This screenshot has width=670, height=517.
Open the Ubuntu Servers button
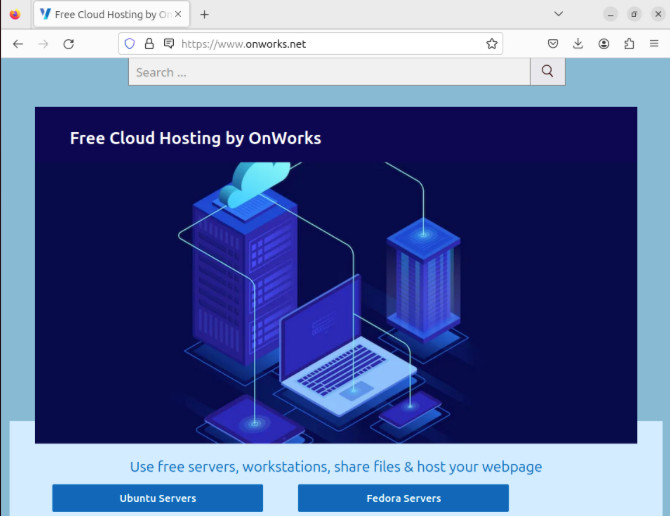click(x=158, y=498)
